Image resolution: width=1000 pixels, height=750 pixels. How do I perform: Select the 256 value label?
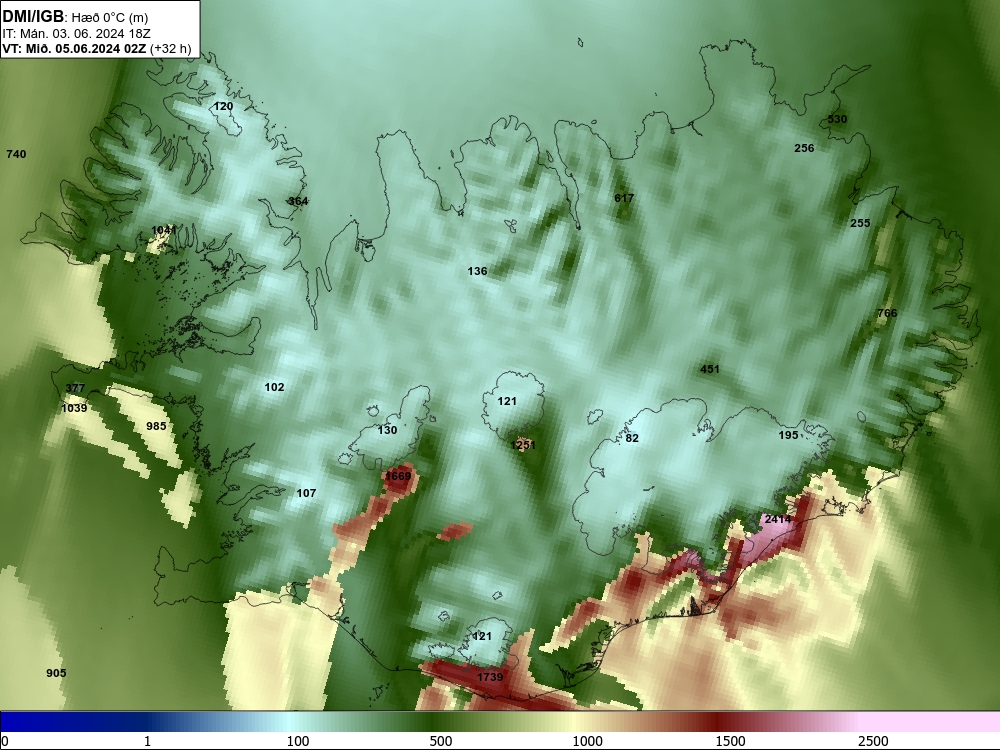(804, 148)
